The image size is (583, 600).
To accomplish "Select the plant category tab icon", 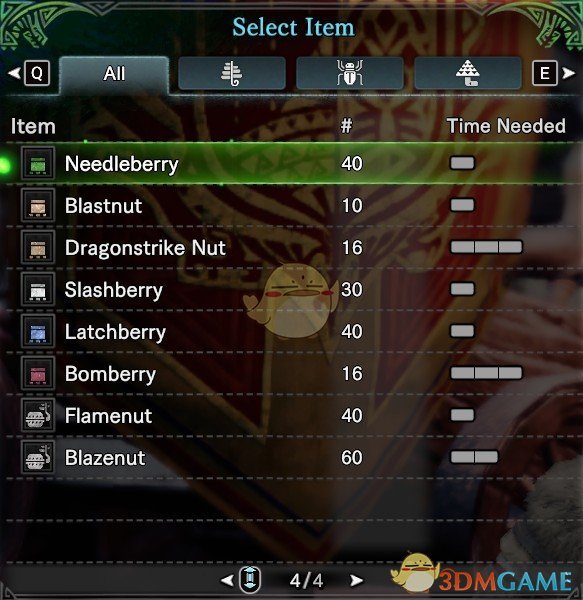I will 232,73.
